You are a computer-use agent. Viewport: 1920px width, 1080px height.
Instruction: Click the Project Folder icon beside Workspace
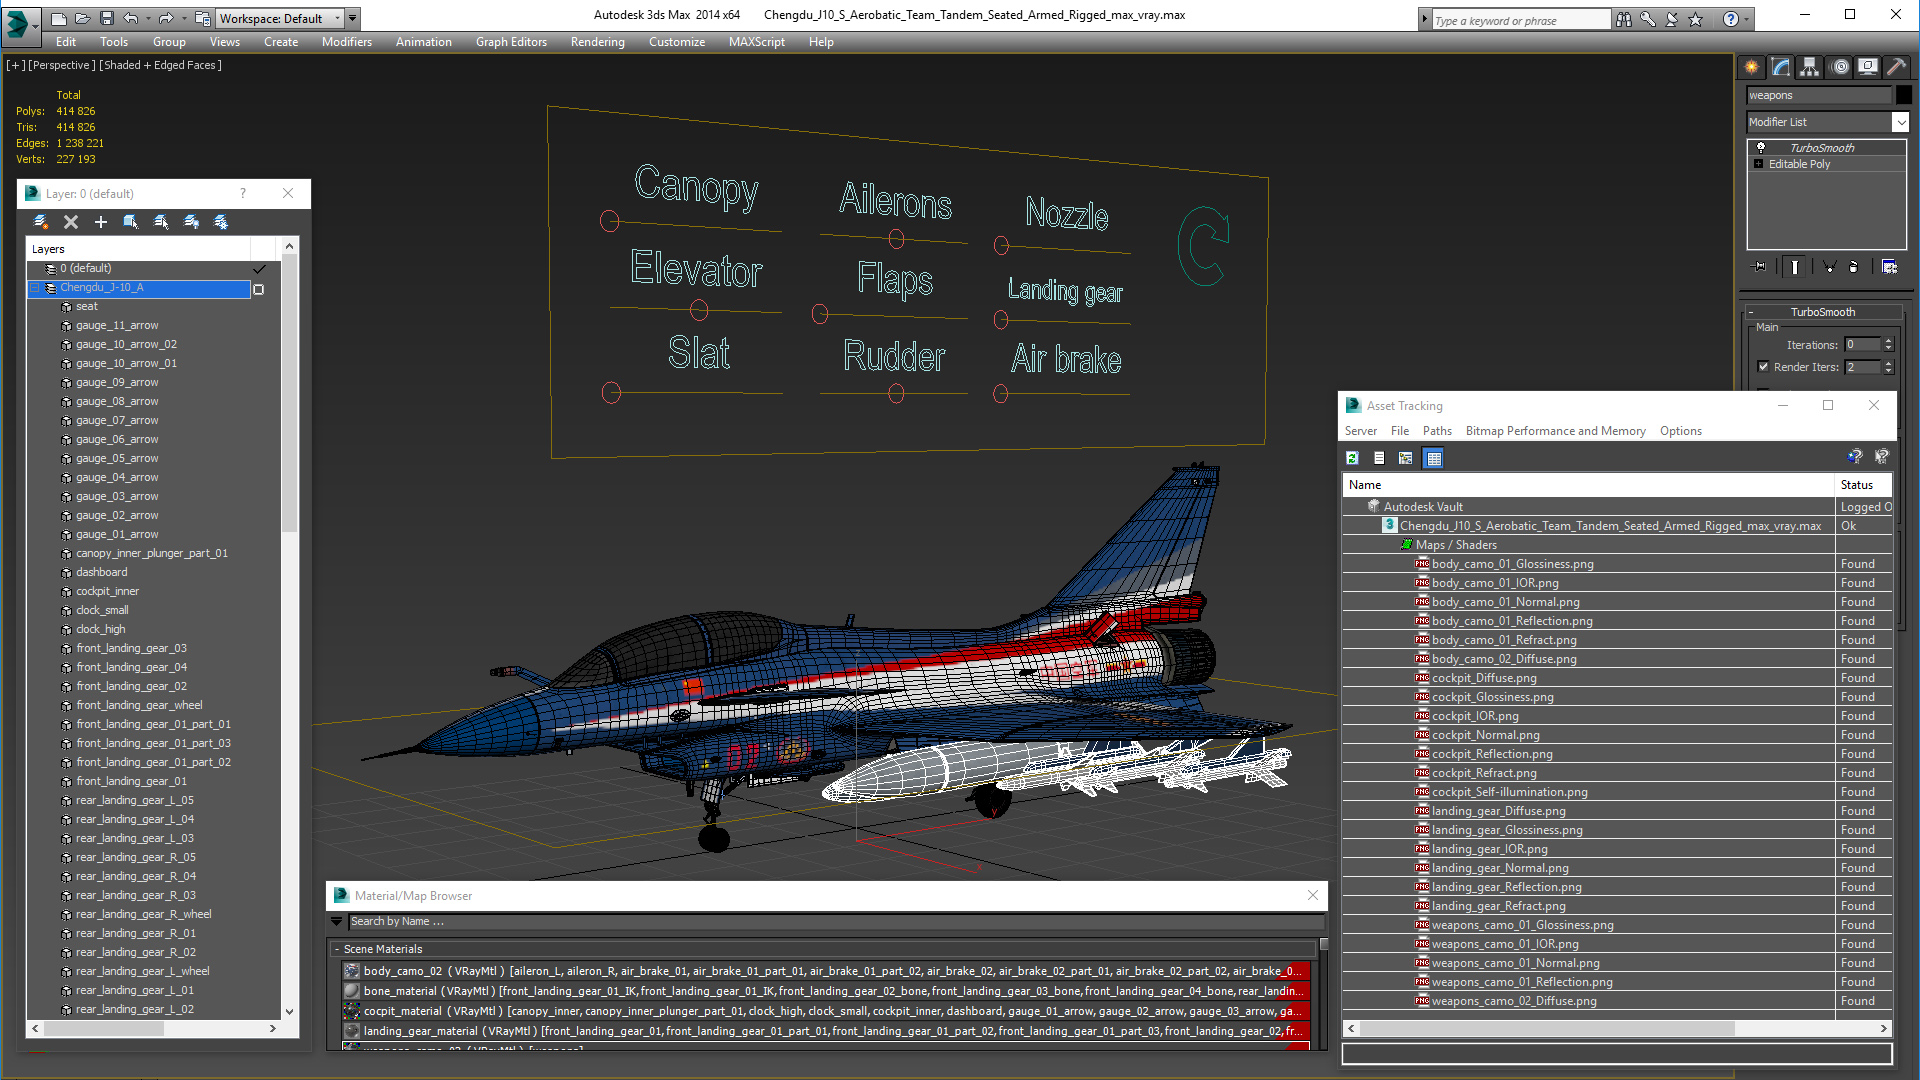(x=203, y=18)
